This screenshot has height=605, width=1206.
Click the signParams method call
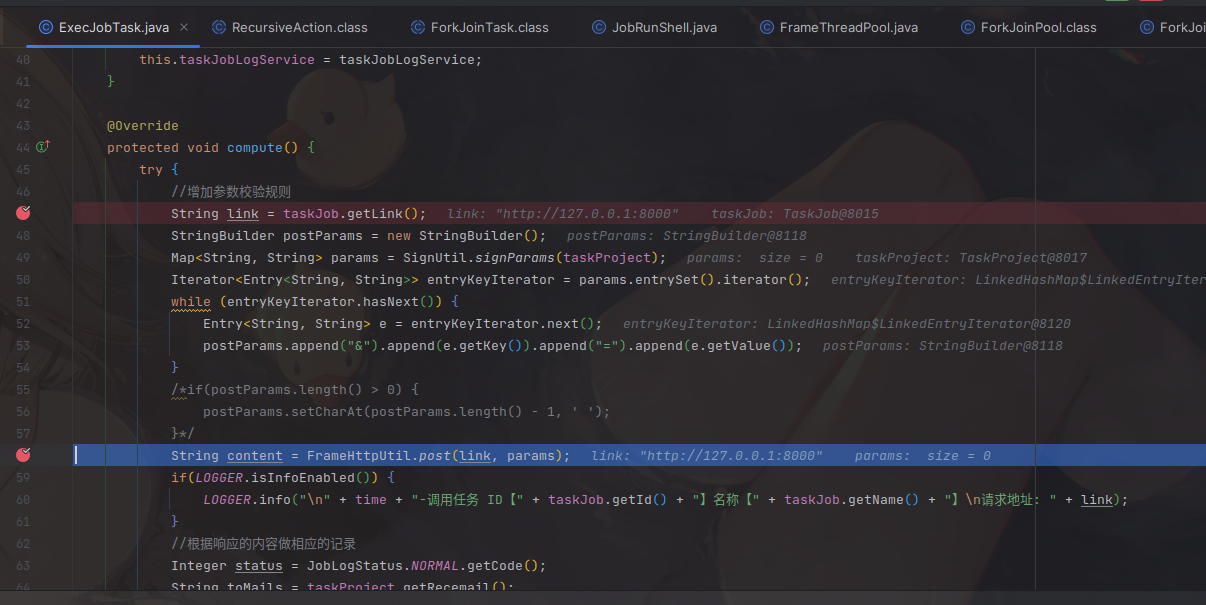click(x=515, y=257)
